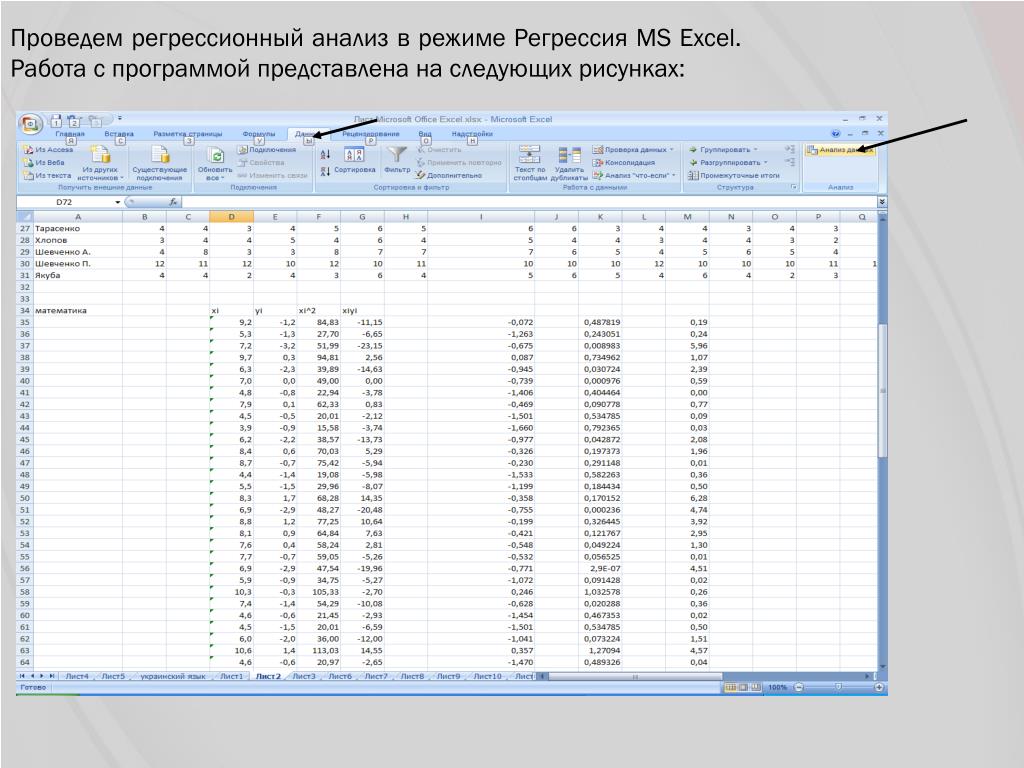Screen dimensions: 1024x768
Task: Open the Надстройки tab
Action: 472,134
